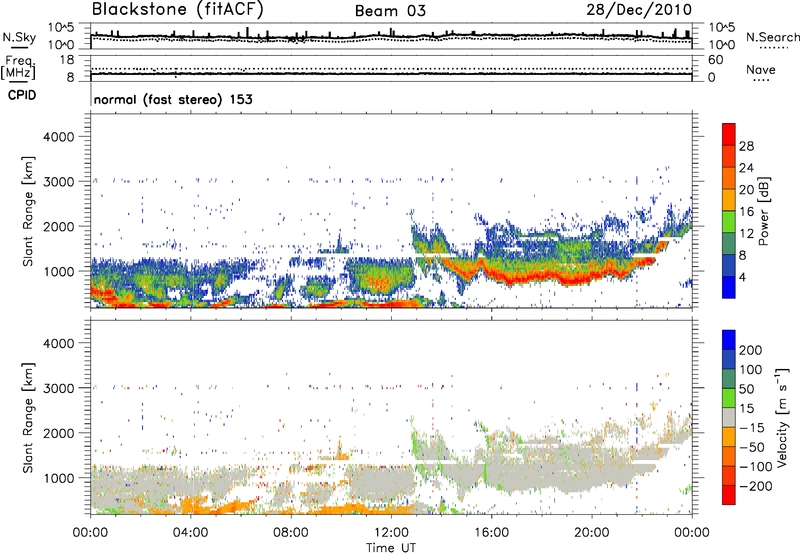Click the '28' value on Power scale

(x=746, y=146)
